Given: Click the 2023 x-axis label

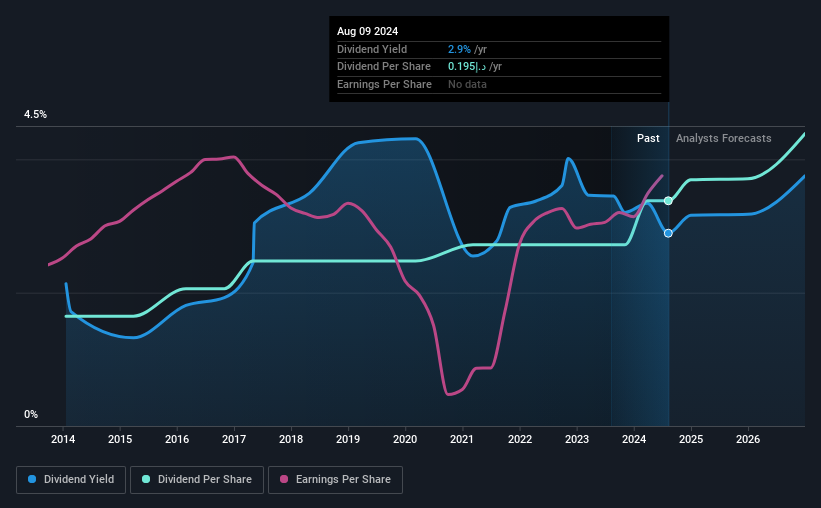Looking at the screenshot, I should (577, 439).
